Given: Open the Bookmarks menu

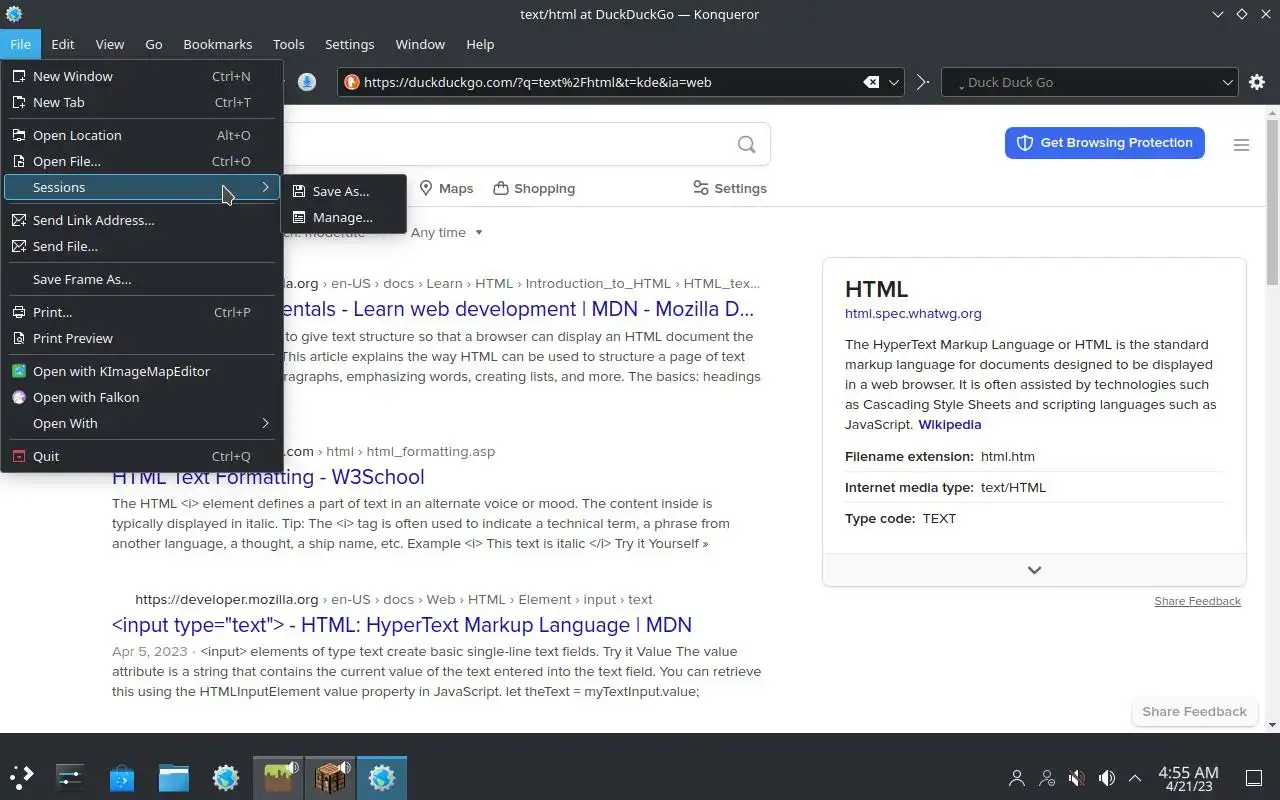Looking at the screenshot, I should pyautogui.click(x=218, y=44).
